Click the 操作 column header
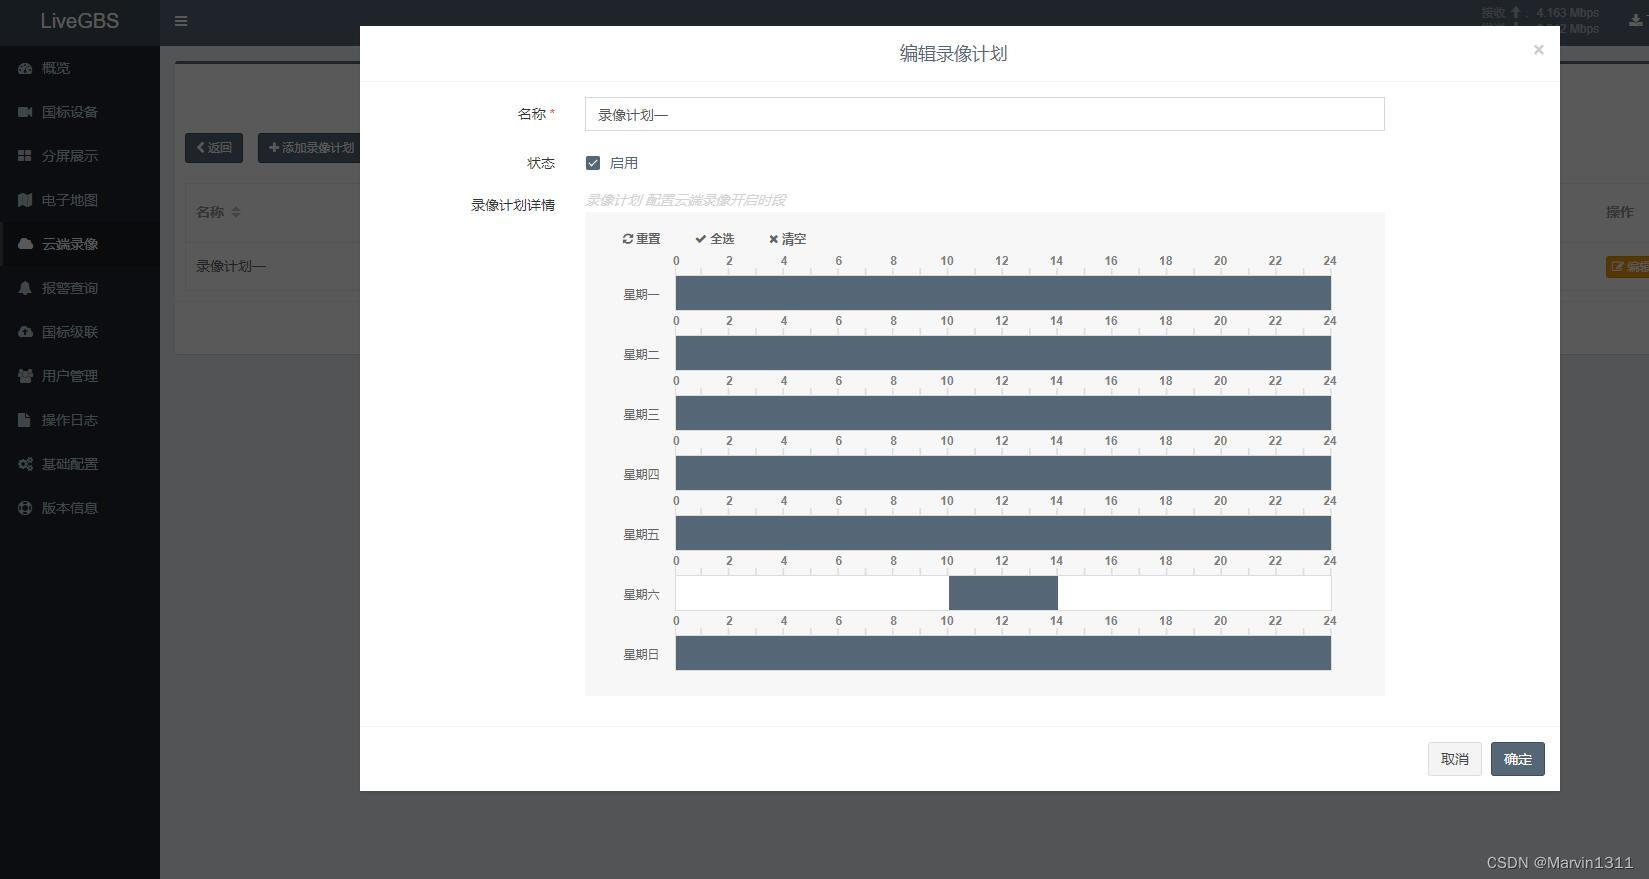 pos(1619,212)
